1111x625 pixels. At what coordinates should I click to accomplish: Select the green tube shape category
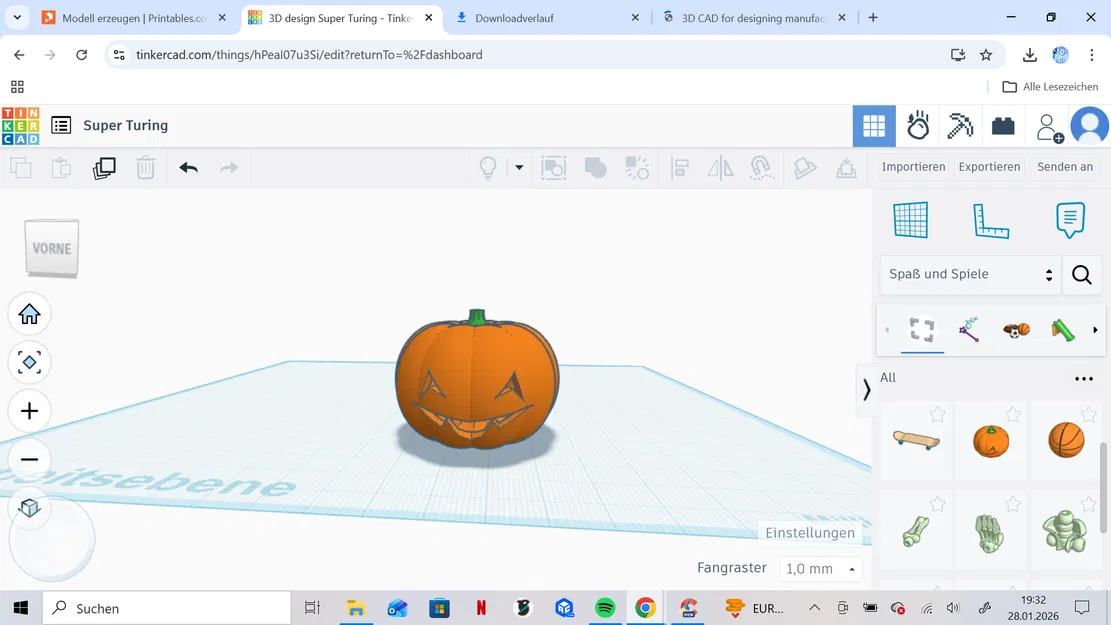[1063, 330]
